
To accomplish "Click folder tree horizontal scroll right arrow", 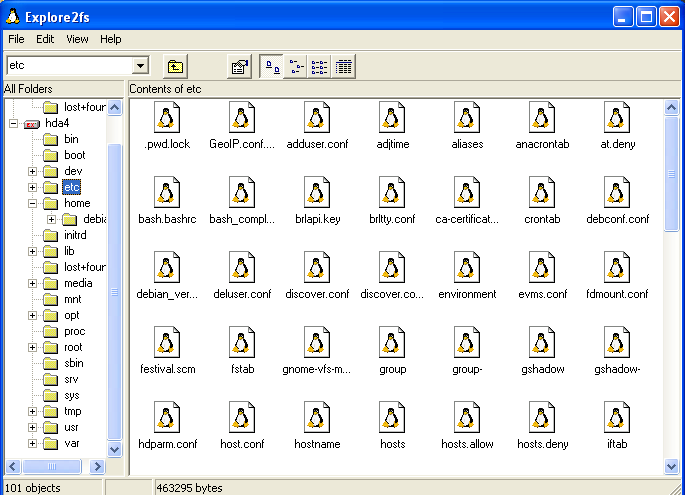I will [97, 467].
